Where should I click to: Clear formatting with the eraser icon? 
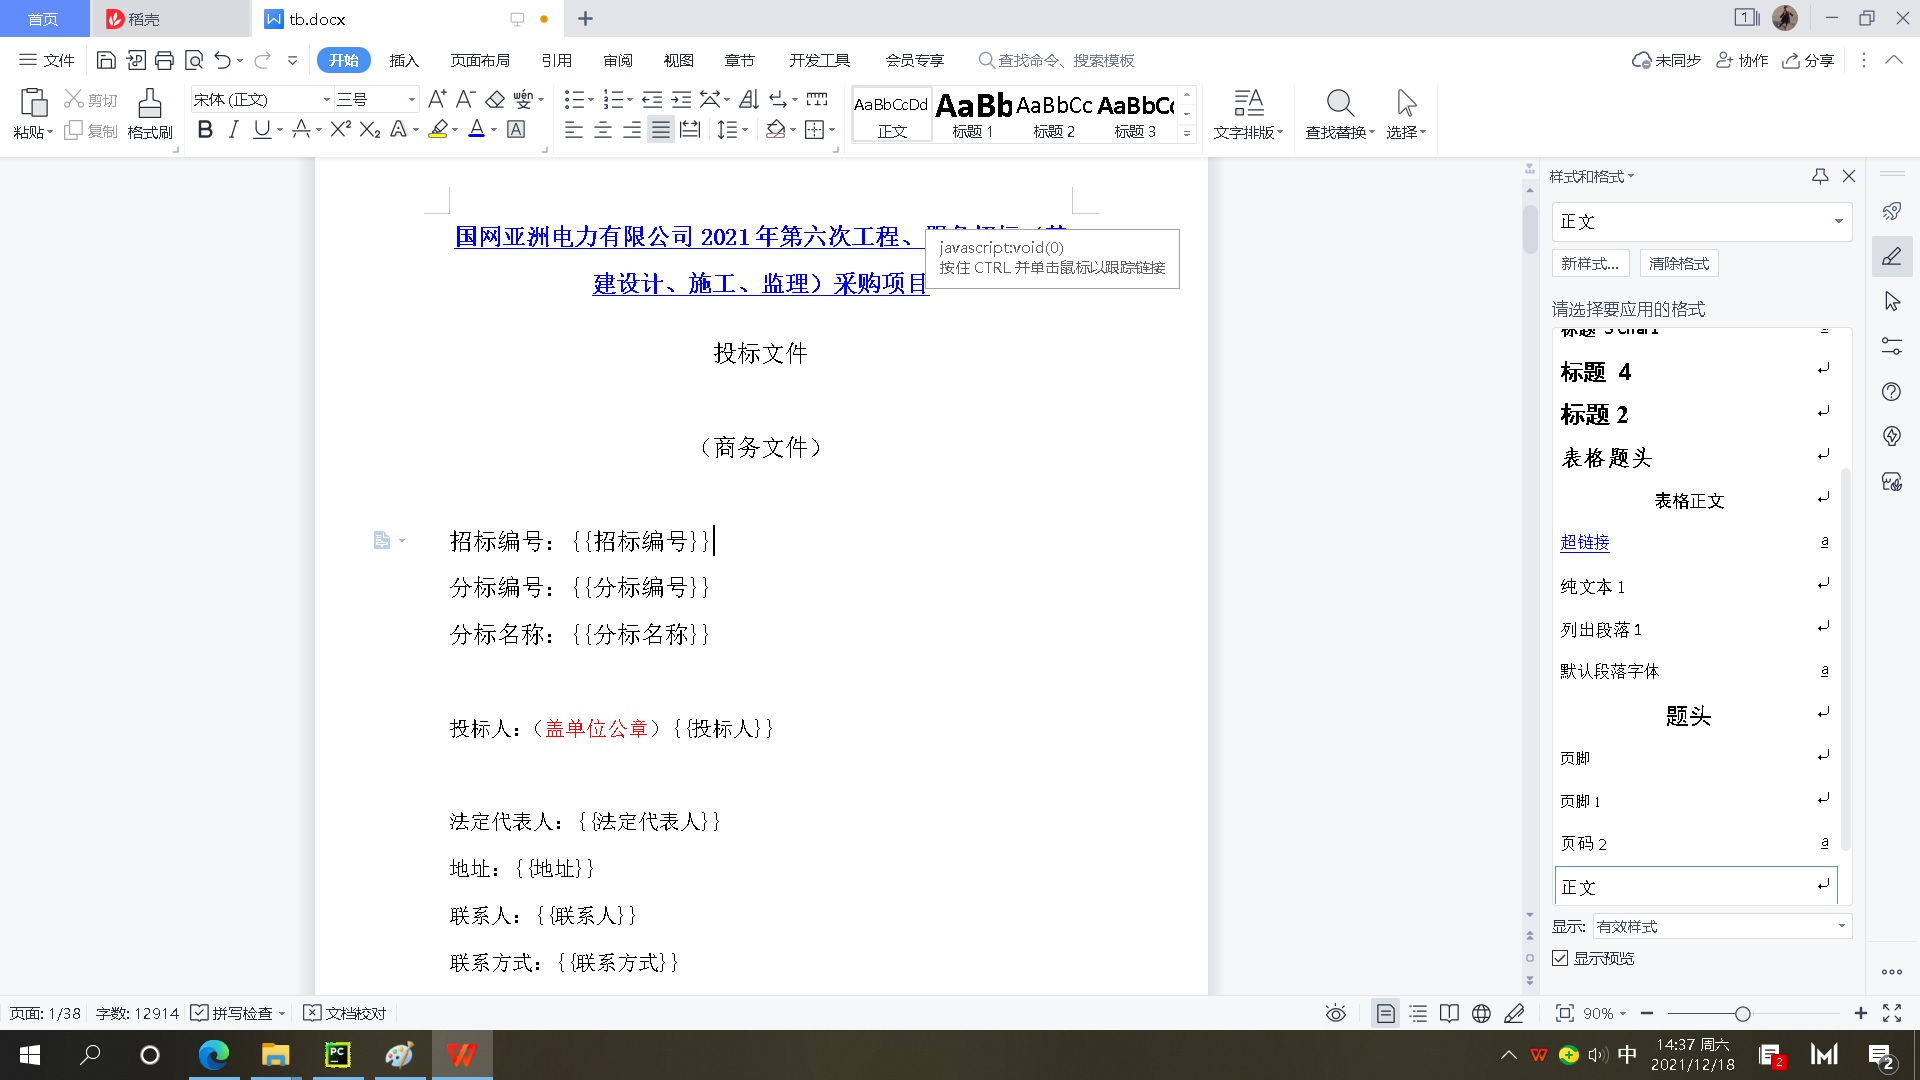tap(495, 99)
